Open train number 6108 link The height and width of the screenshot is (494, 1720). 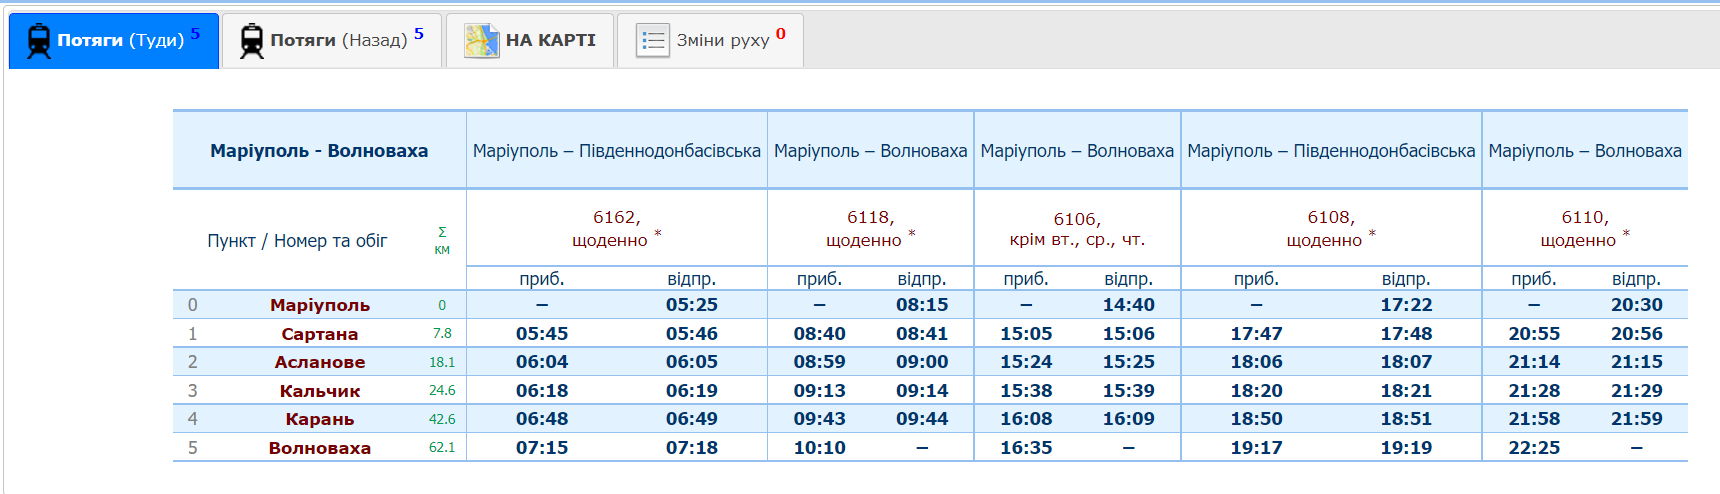1330,218
